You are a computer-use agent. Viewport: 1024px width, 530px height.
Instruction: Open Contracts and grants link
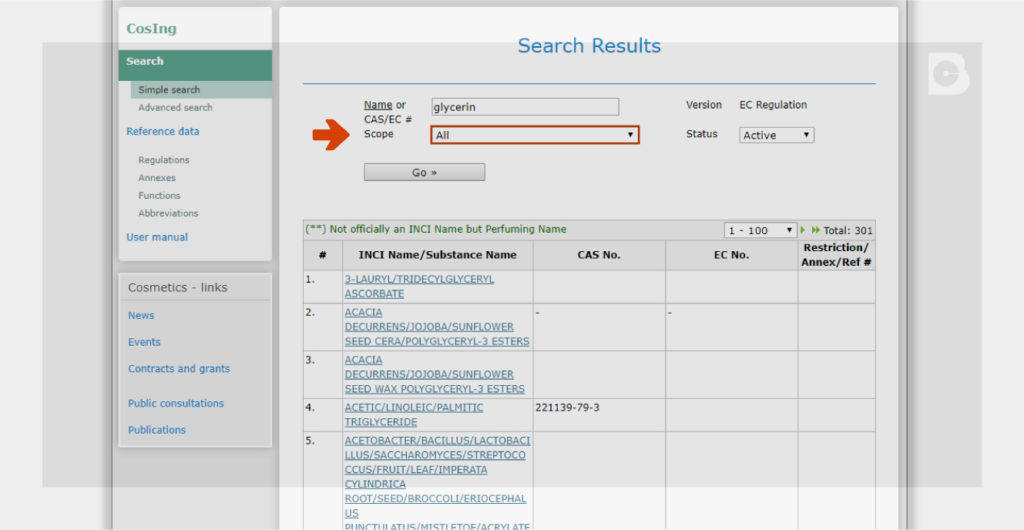tap(179, 369)
